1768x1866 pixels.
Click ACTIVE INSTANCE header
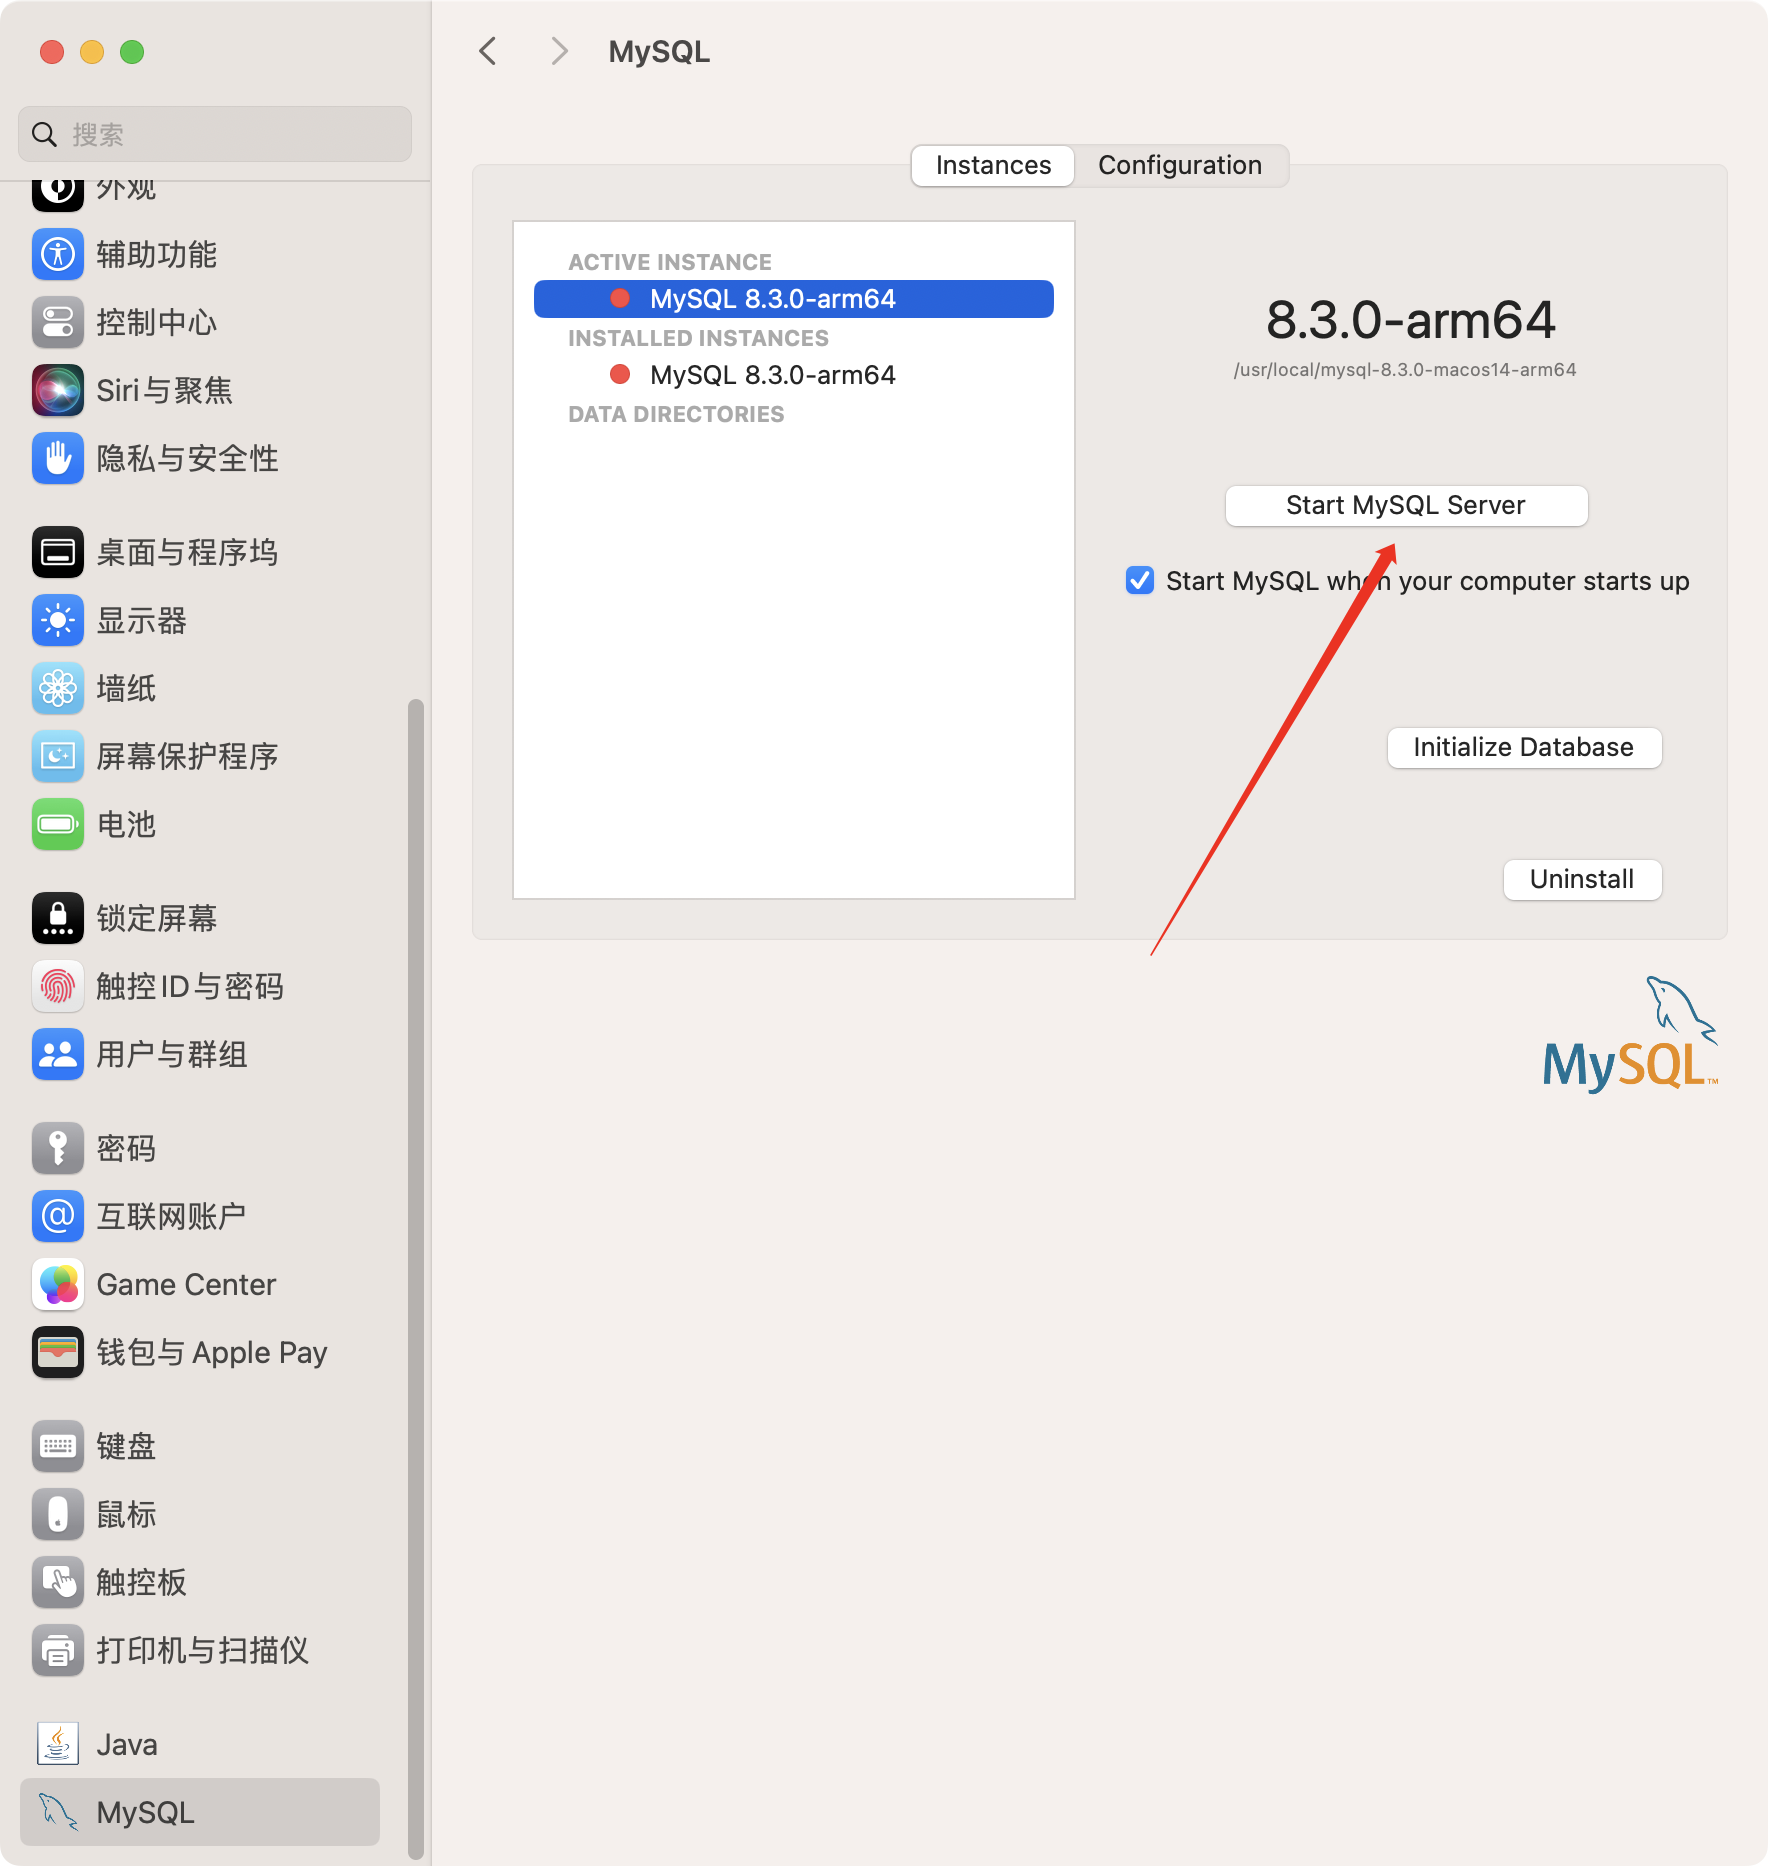tap(670, 262)
